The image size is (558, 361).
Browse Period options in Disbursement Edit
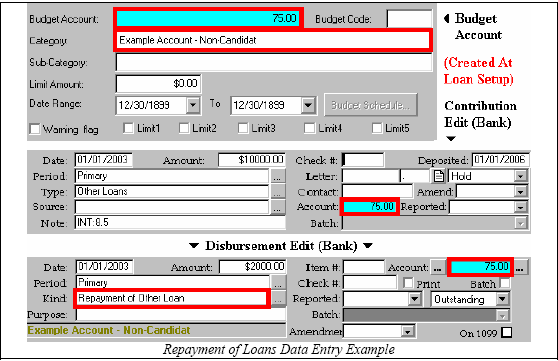[x=279, y=283]
